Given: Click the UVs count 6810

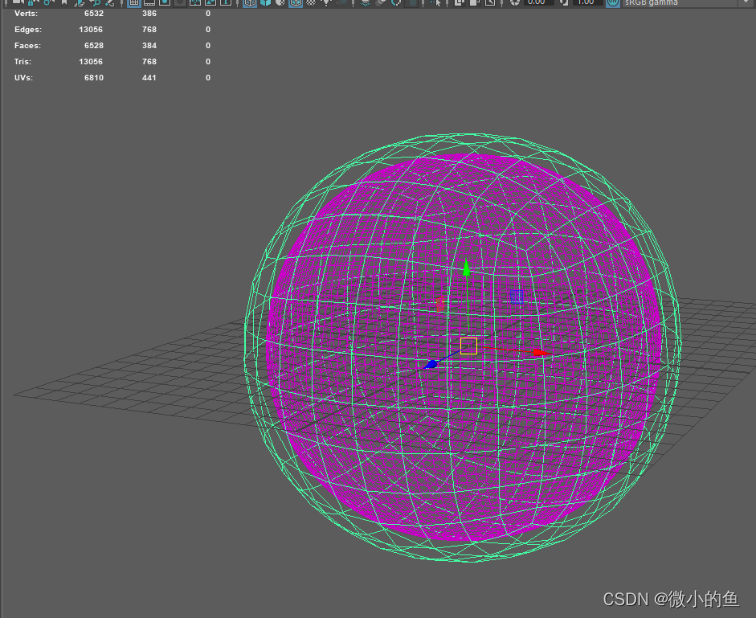Looking at the screenshot, I should click(x=94, y=78).
